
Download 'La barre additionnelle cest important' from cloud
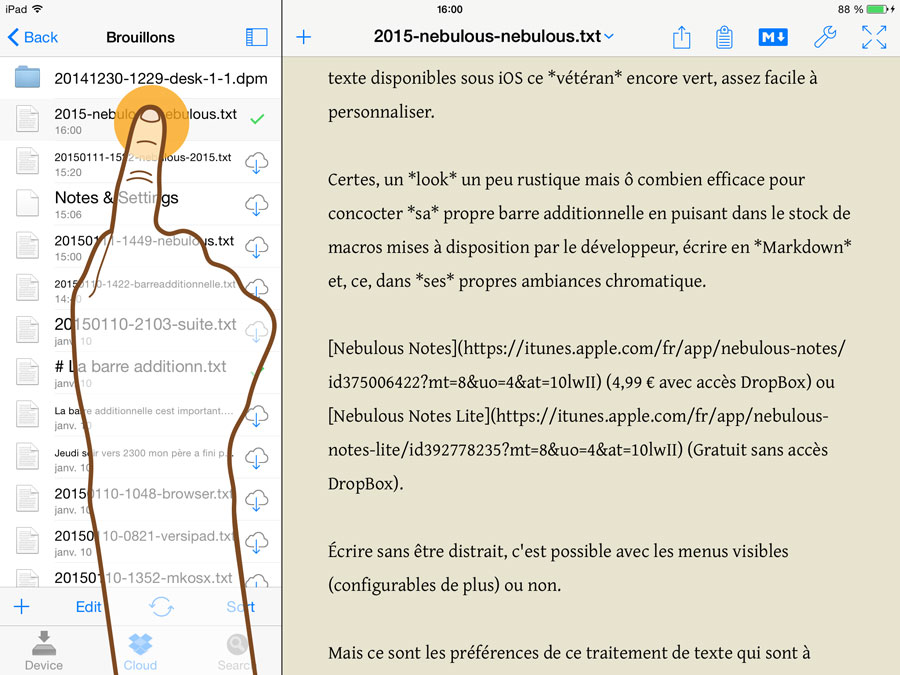coord(257,416)
